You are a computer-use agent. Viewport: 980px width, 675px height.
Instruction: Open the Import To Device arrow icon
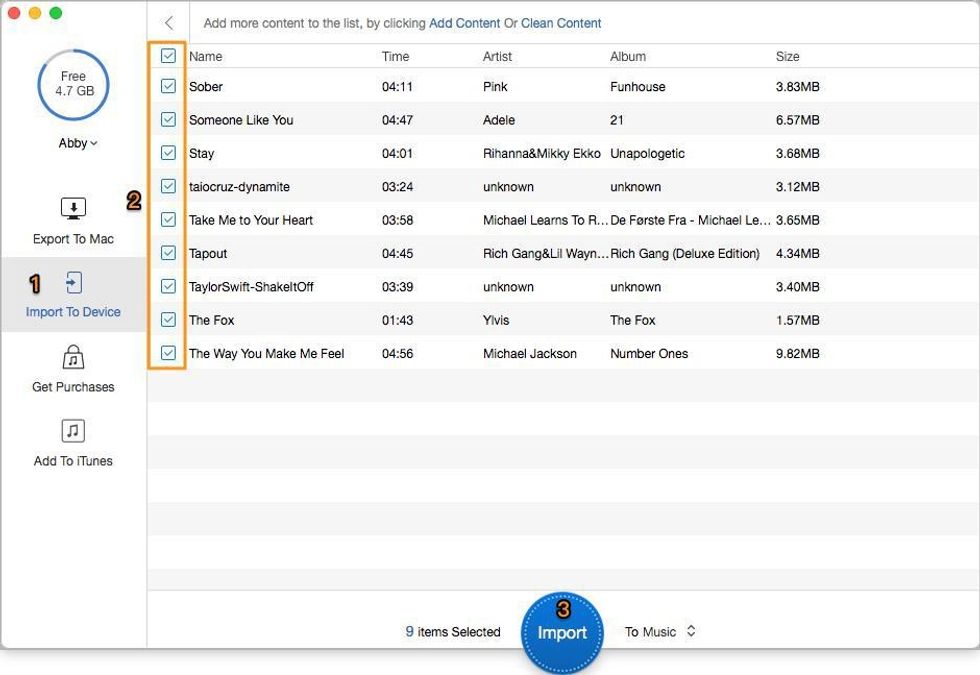coord(73,282)
